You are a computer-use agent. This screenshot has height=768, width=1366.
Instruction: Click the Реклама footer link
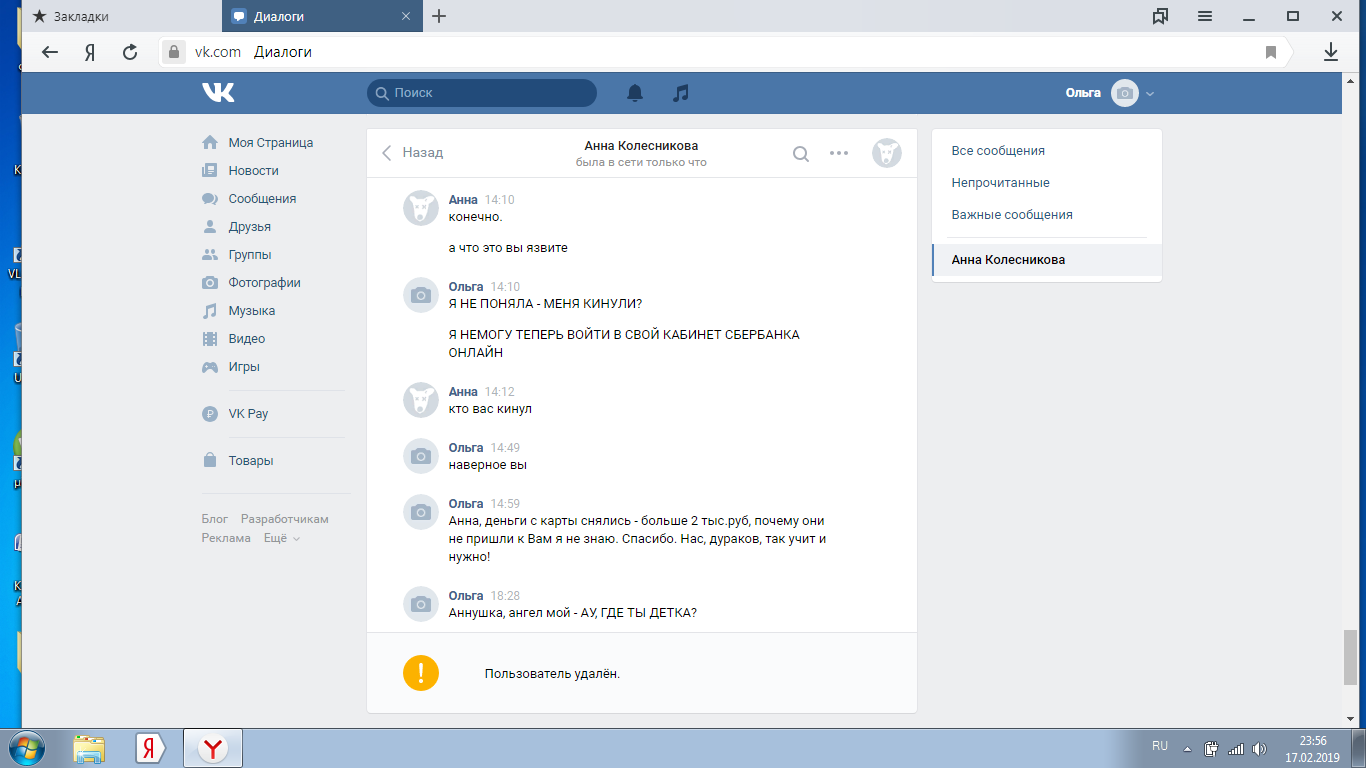226,538
